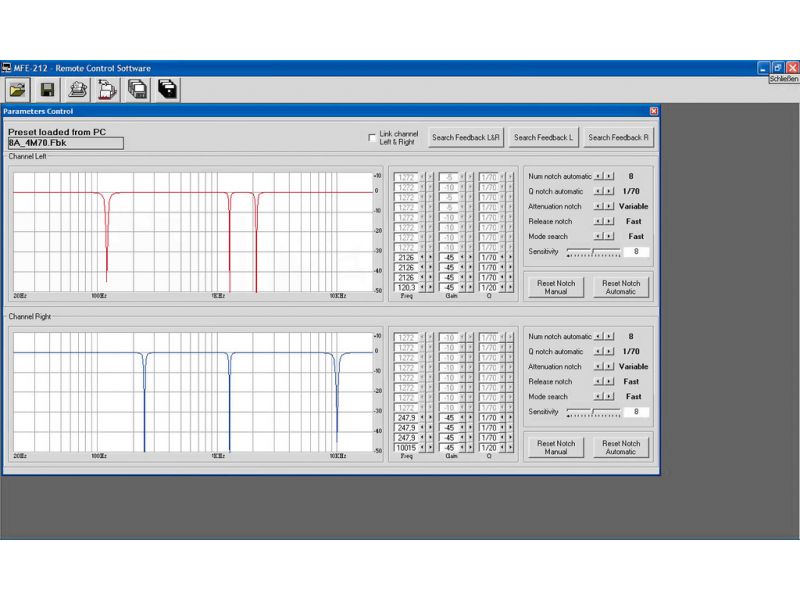
Task: Click the fourth toolbar icon with red underline
Action: click(108, 89)
